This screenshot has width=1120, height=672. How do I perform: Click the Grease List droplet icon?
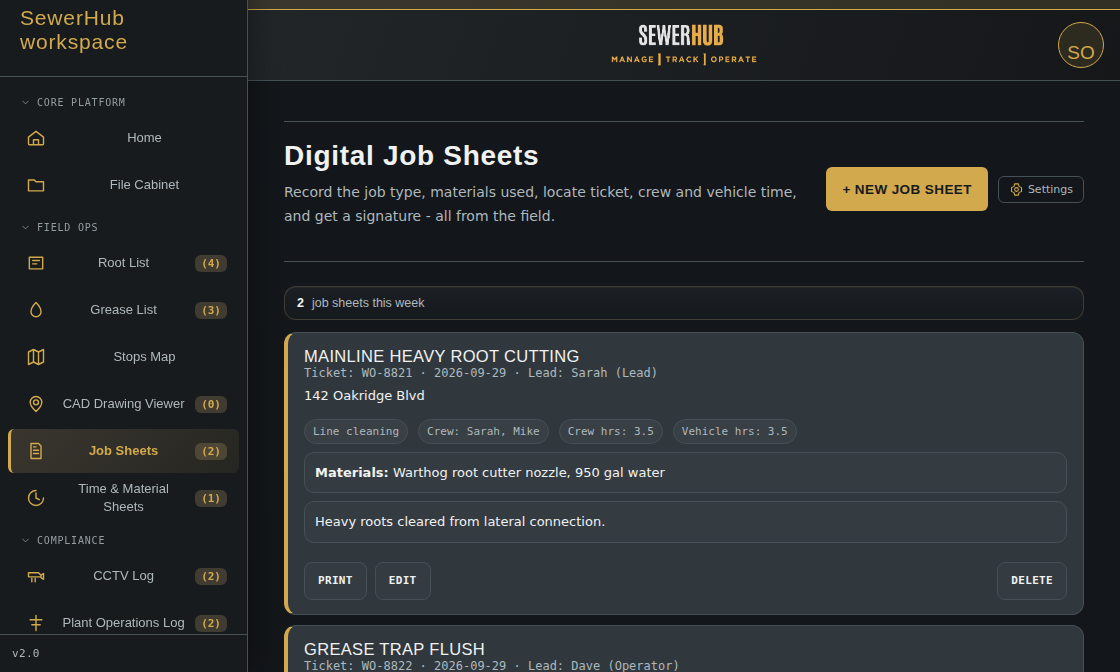coord(36,310)
